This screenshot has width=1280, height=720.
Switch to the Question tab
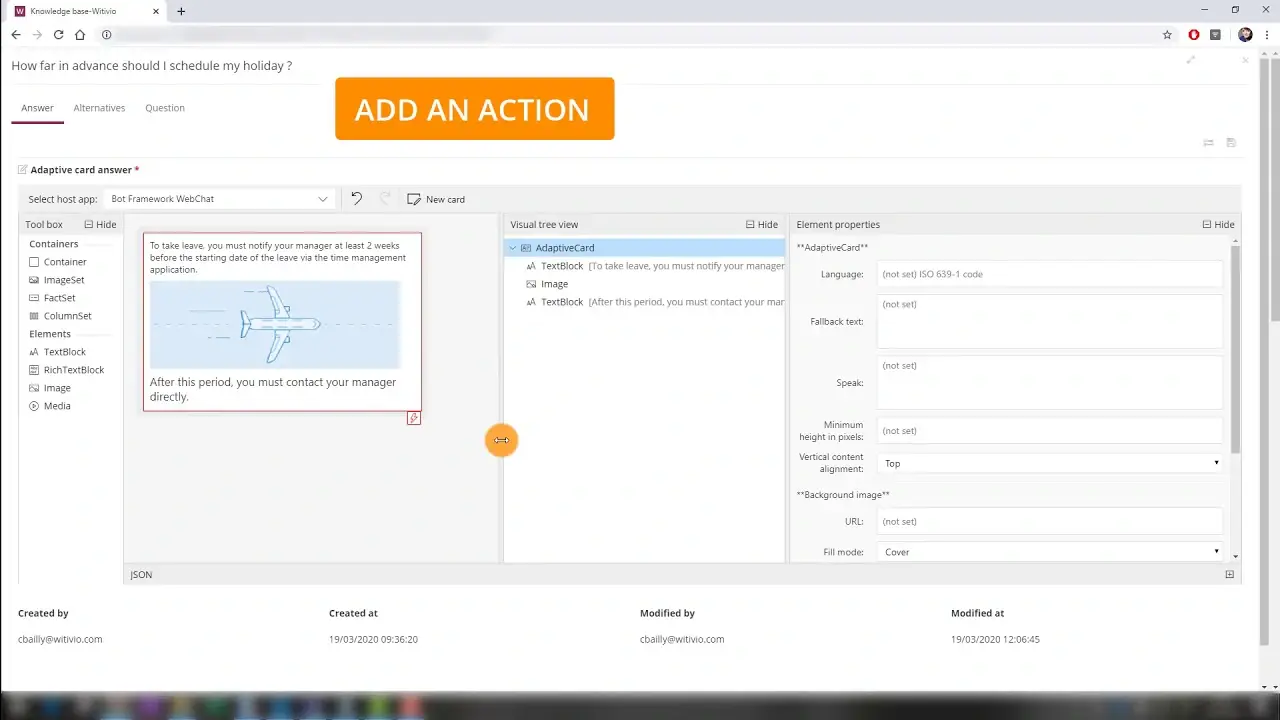click(165, 108)
